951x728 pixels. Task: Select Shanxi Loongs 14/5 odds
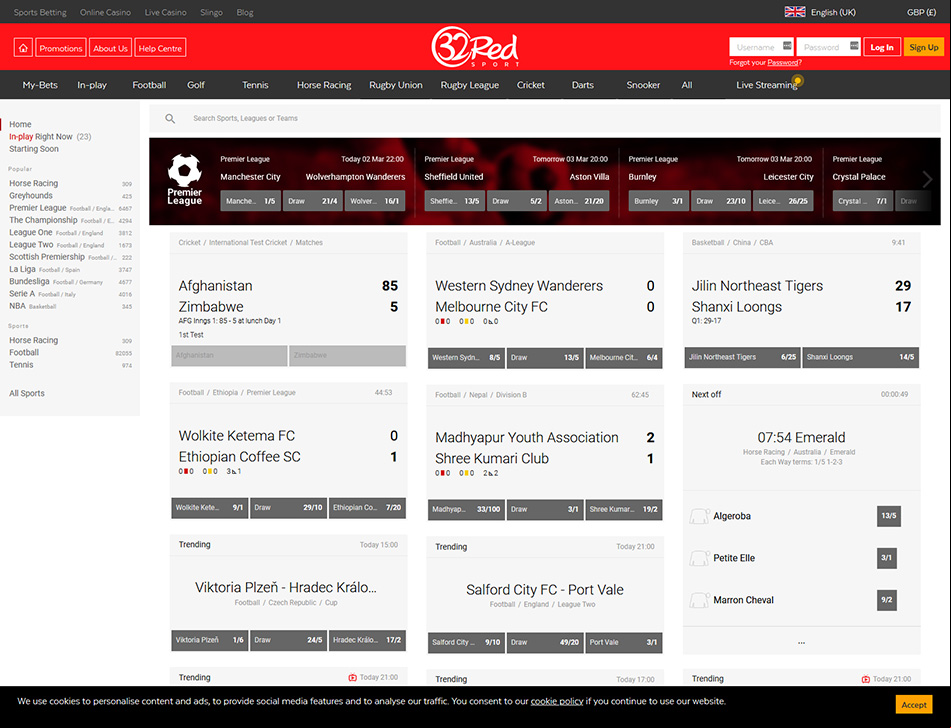coord(860,357)
